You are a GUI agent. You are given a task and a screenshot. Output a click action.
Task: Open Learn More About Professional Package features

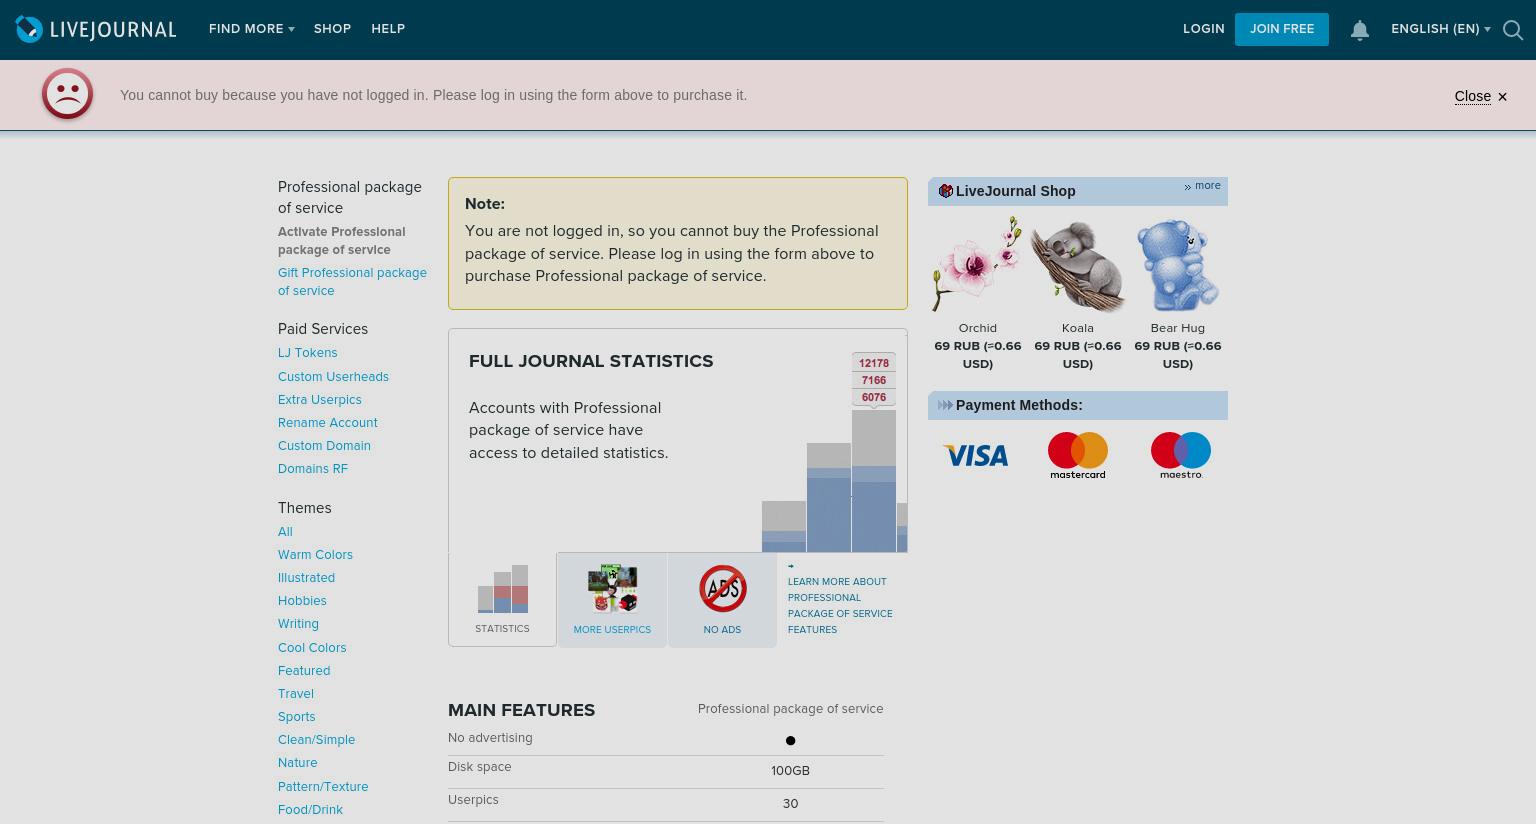coord(839,605)
